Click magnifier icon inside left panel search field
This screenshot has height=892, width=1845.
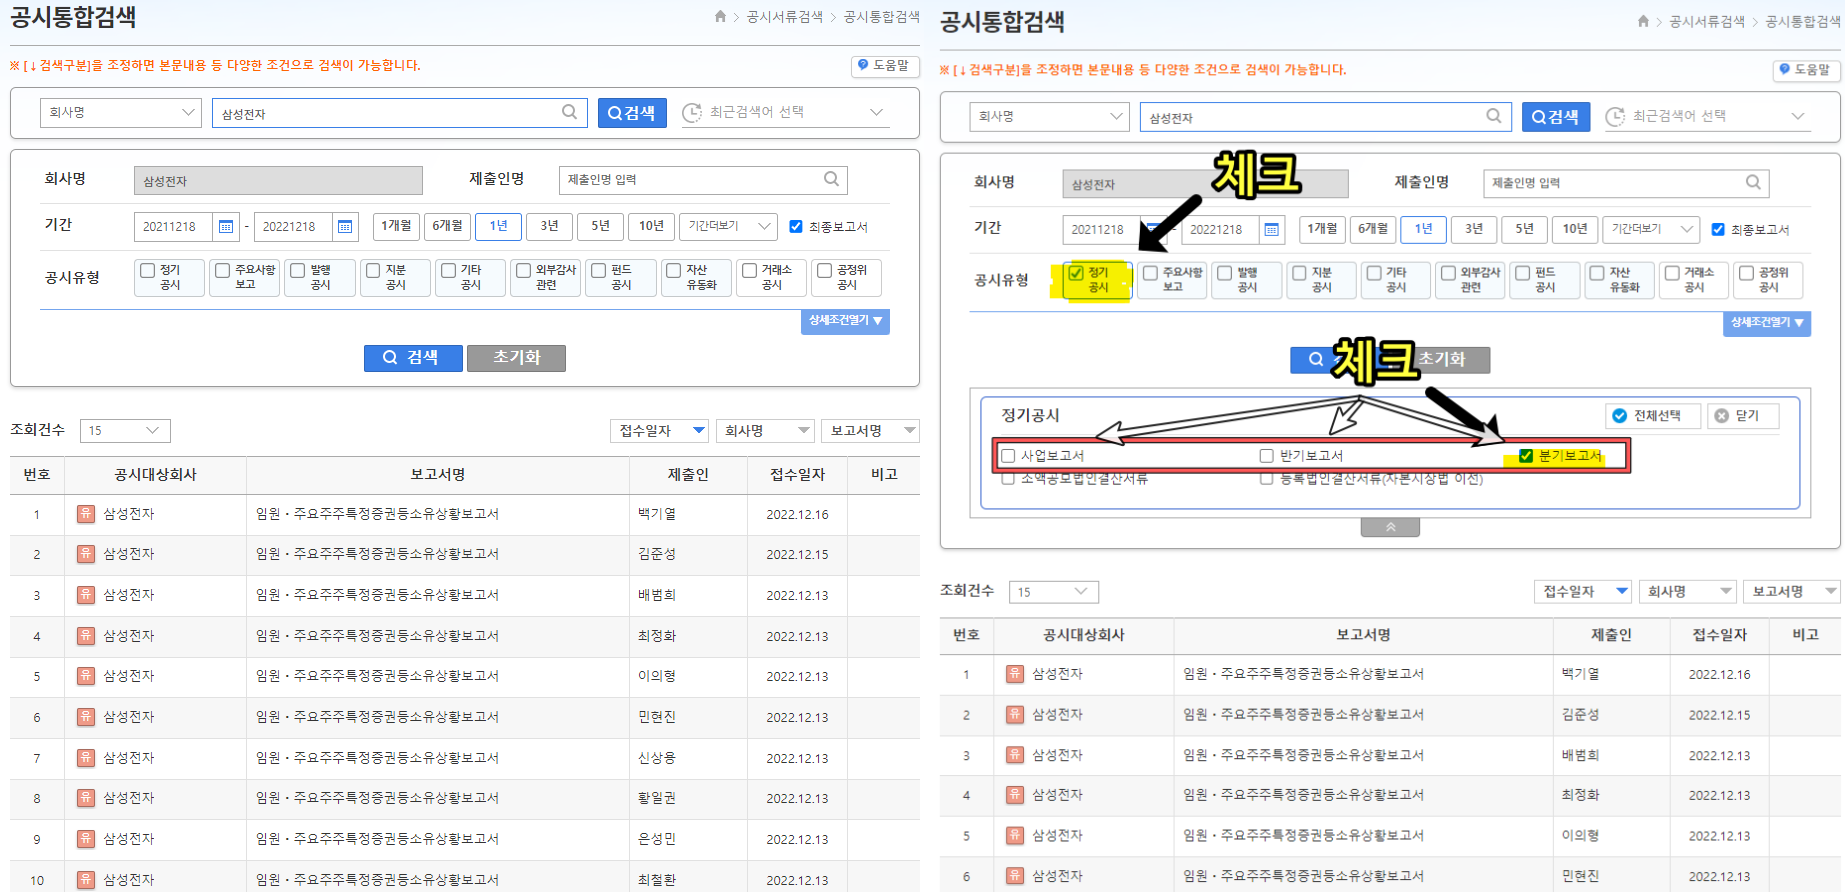click(x=569, y=112)
